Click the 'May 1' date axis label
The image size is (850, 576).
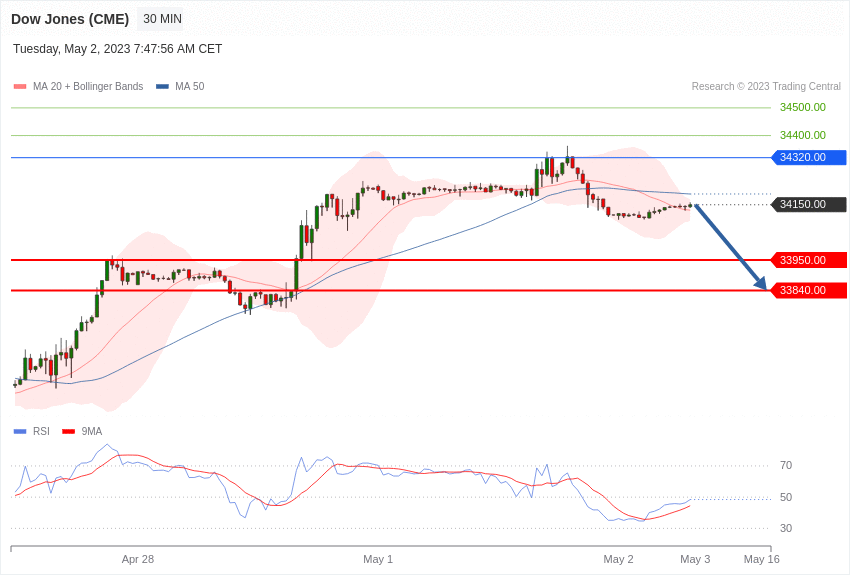[x=378, y=559]
